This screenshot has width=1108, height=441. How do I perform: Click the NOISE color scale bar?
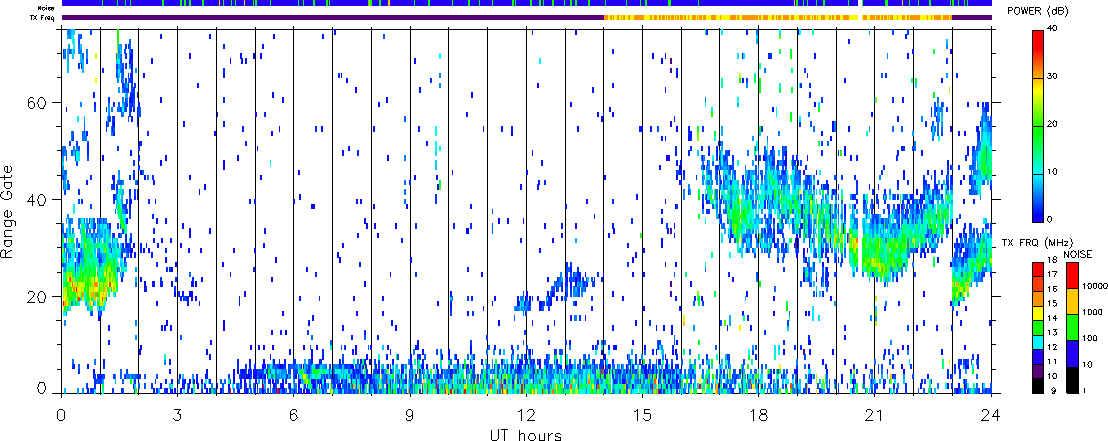coord(1071,328)
